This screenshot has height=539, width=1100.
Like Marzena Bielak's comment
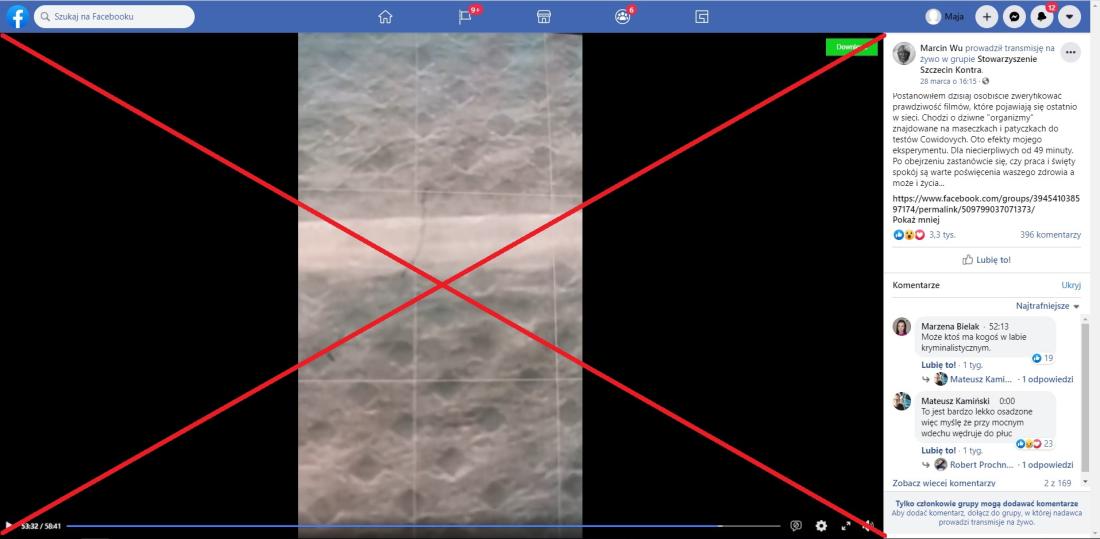939,365
